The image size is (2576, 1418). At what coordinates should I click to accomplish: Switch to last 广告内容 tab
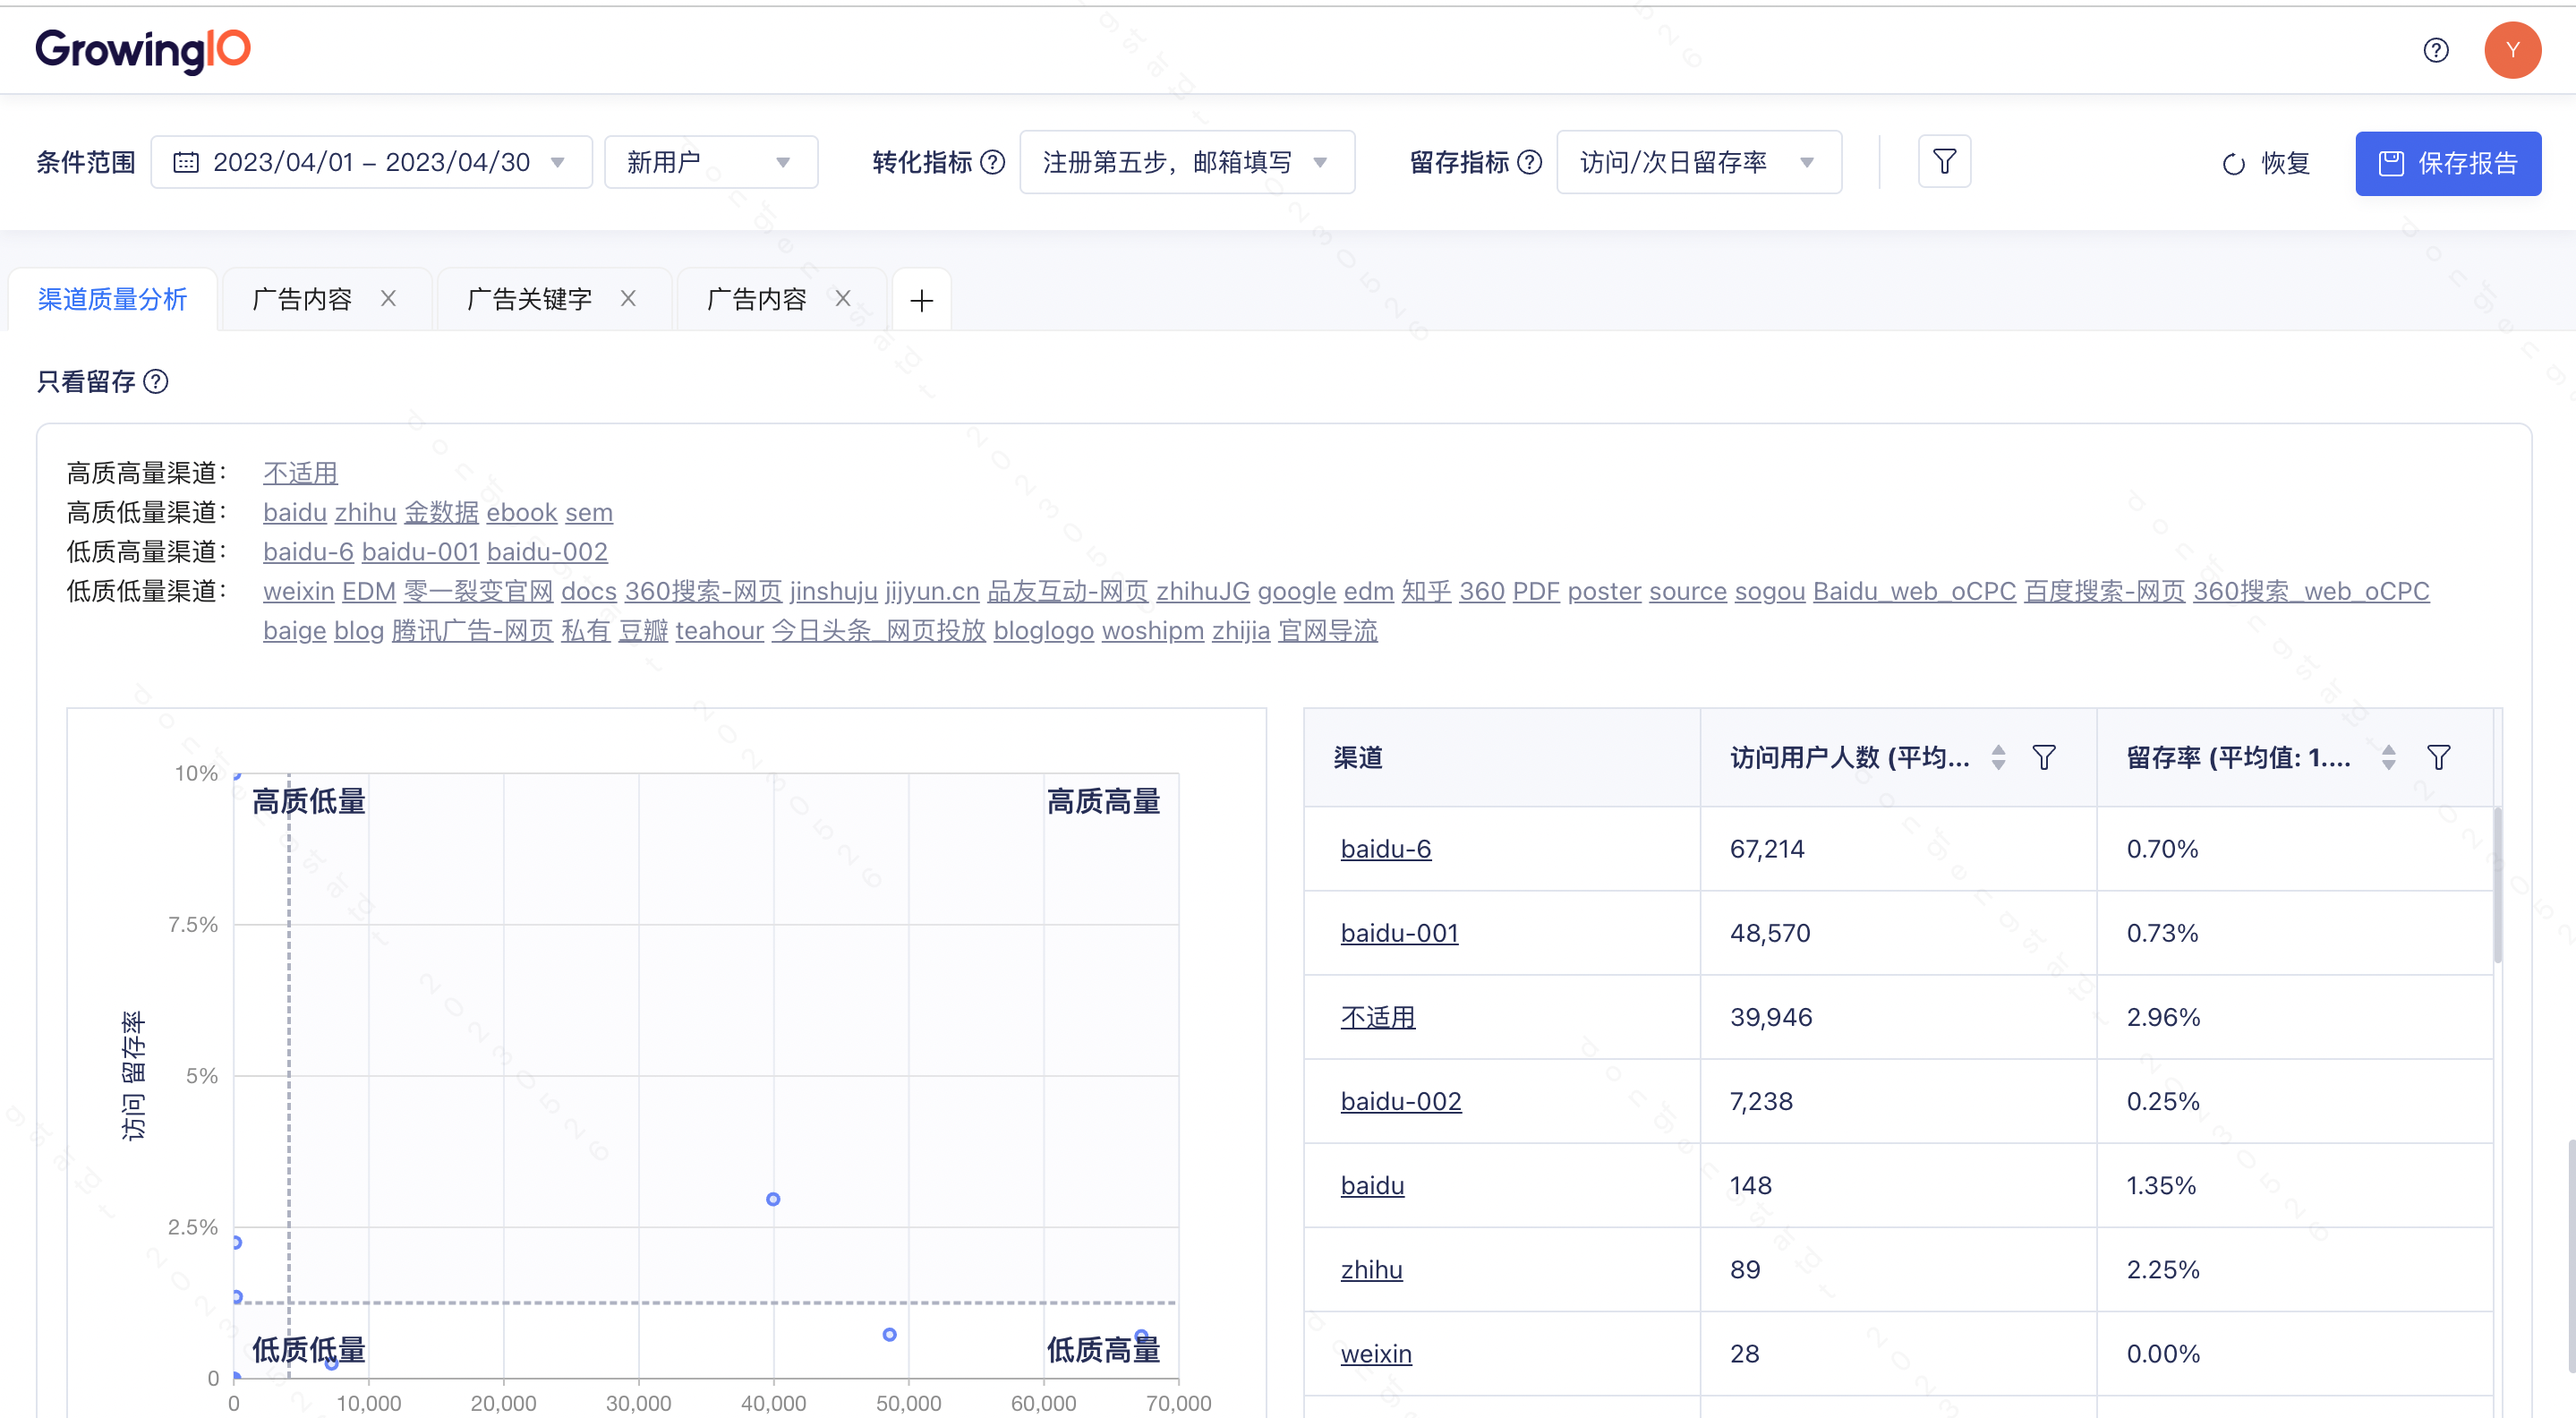(x=756, y=299)
